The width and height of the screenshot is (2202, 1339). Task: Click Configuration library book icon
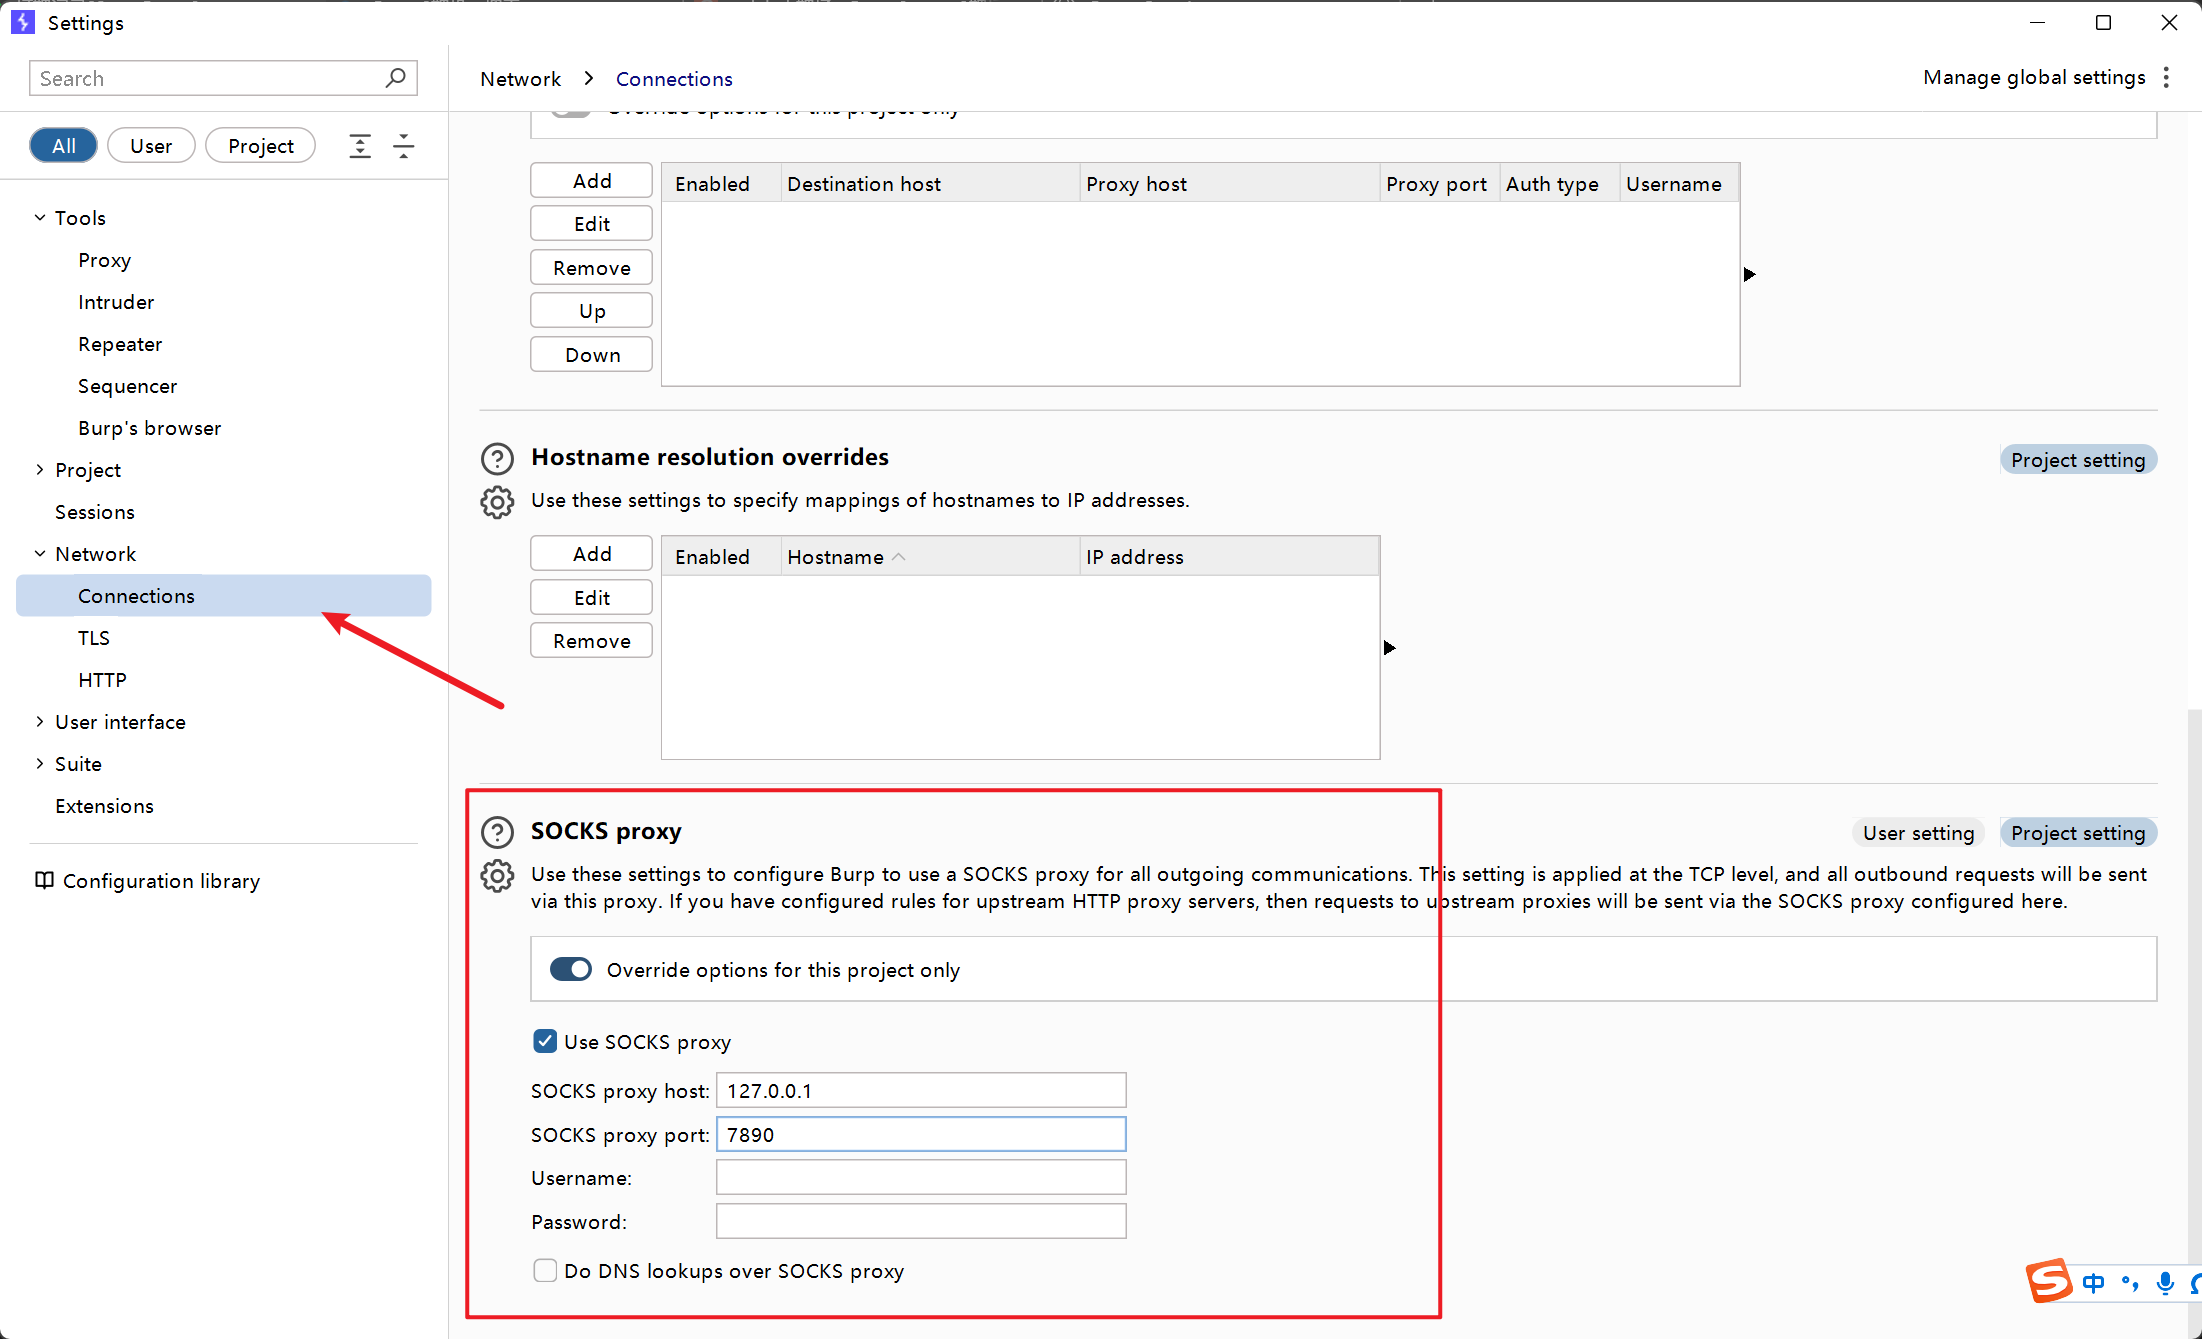pyautogui.click(x=44, y=880)
